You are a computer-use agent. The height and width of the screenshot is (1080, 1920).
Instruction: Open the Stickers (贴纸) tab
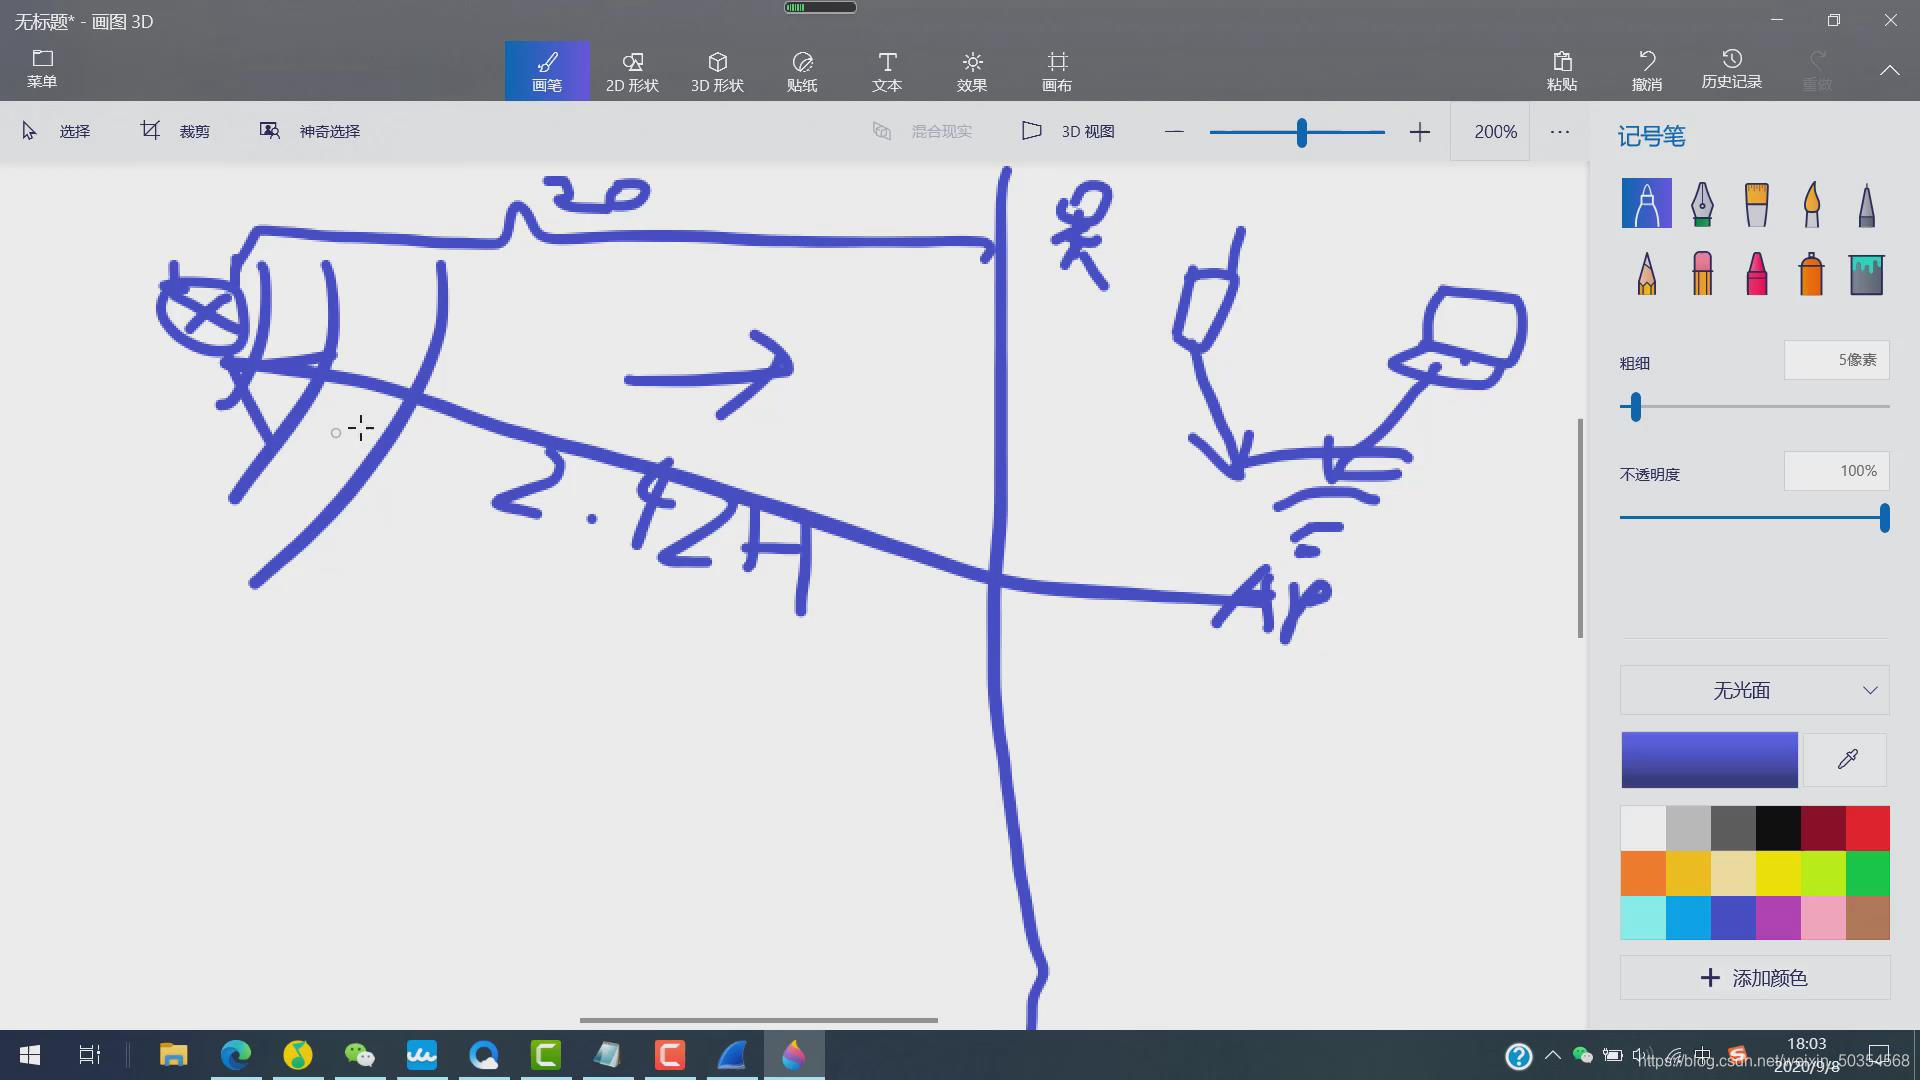[x=802, y=71]
